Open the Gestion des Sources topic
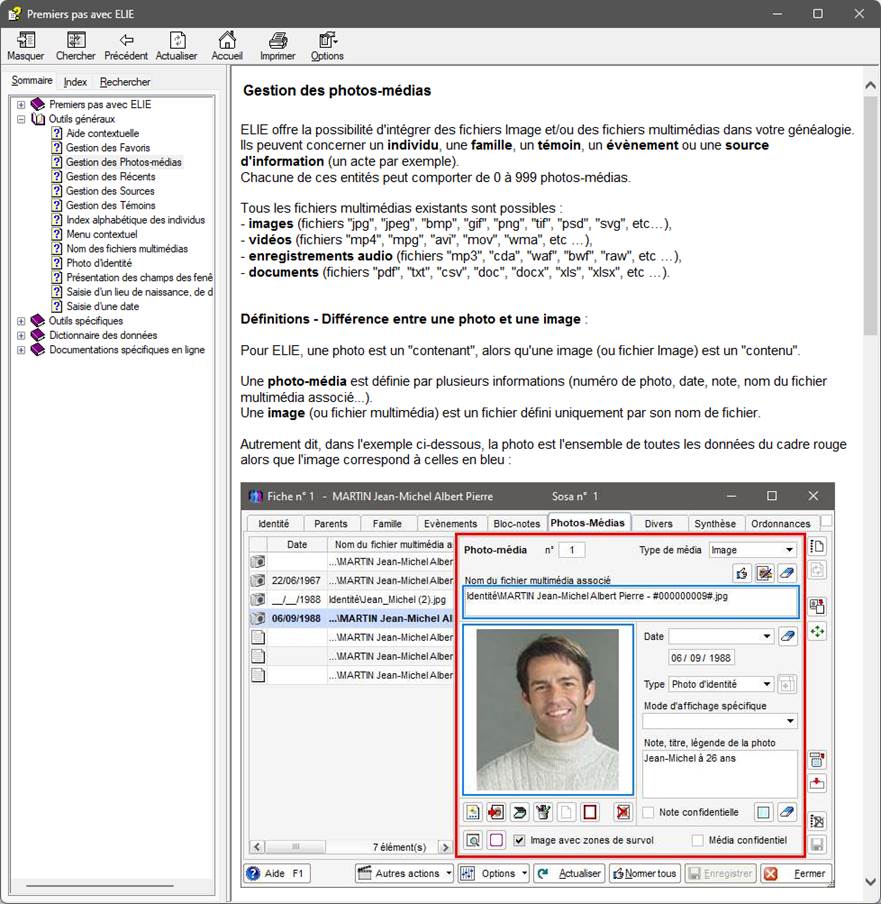 [110, 191]
